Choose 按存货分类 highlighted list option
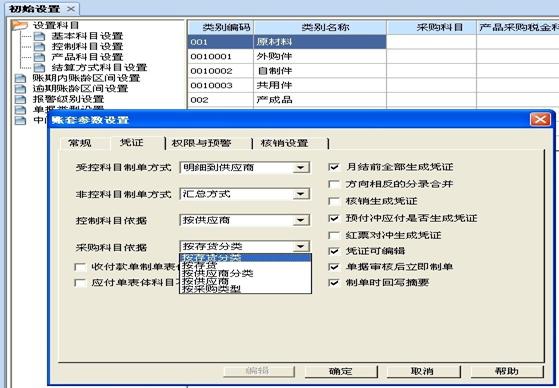The height and width of the screenshot is (388, 559). 245,257
